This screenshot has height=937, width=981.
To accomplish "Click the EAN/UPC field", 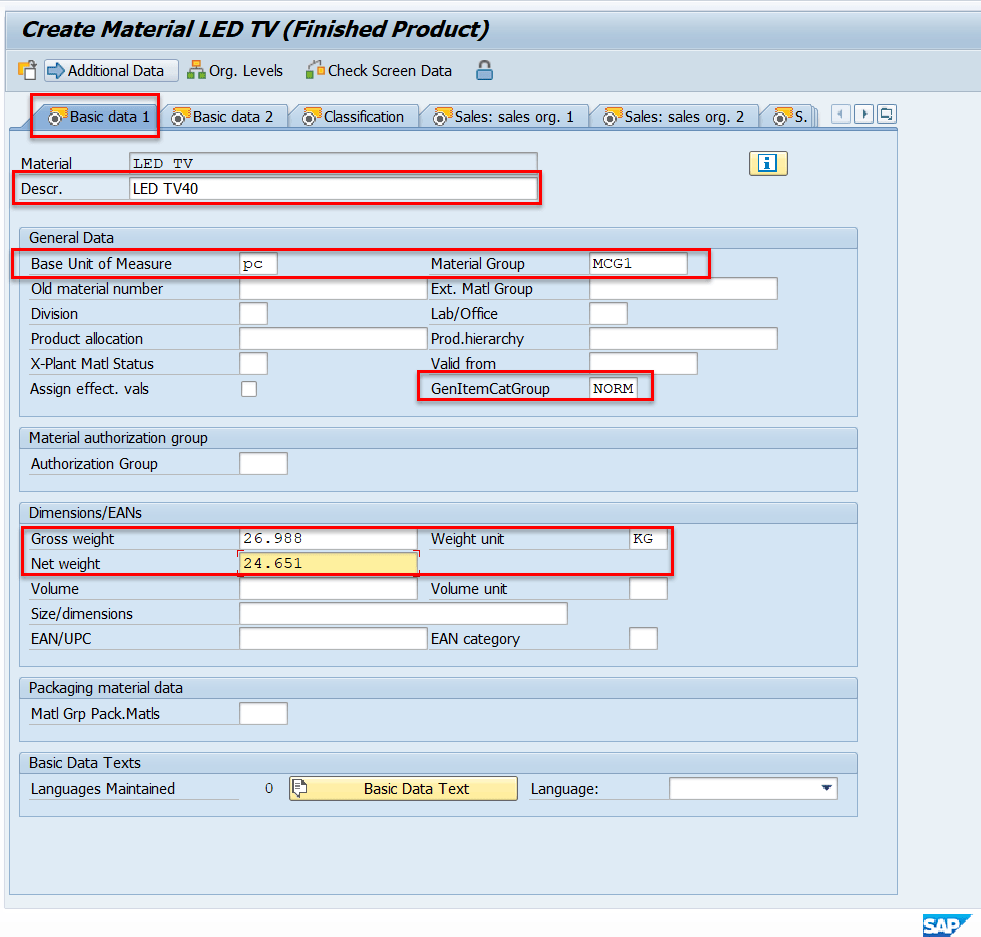I will point(333,639).
